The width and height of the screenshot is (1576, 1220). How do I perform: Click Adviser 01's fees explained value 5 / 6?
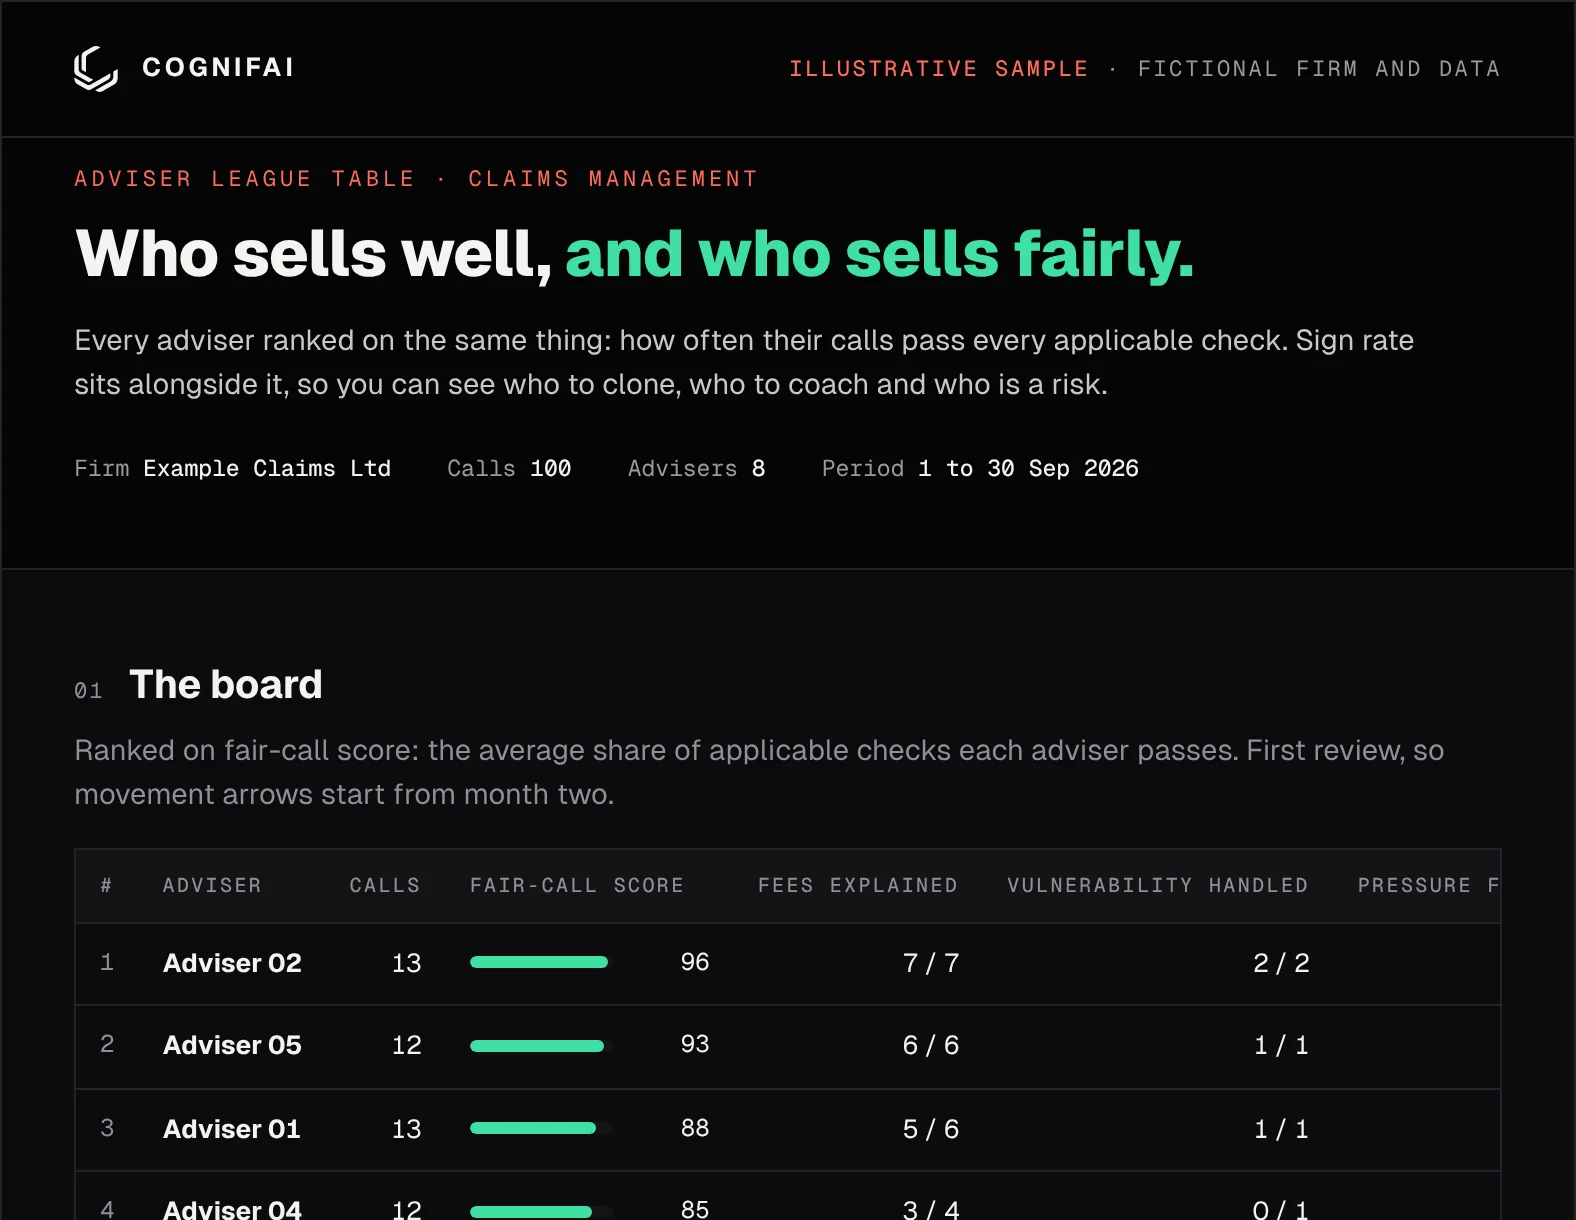click(x=931, y=1129)
